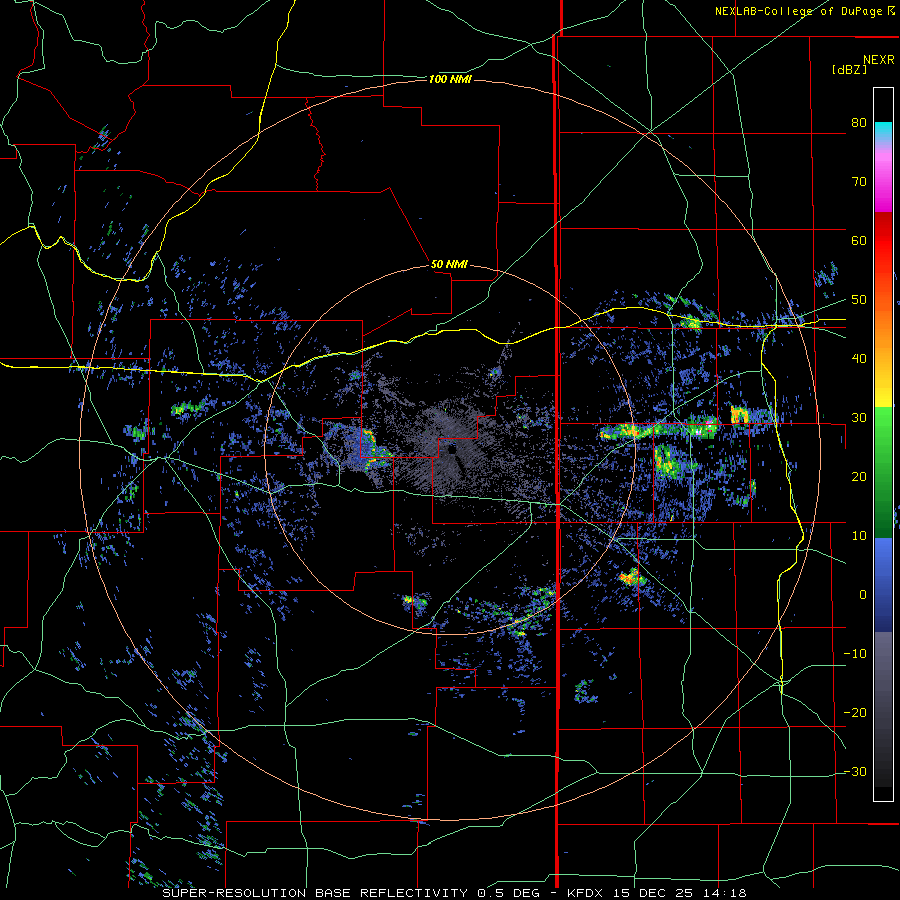900x900 pixels.
Task: Click the radar site black dot at center
Action: pos(452,449)
